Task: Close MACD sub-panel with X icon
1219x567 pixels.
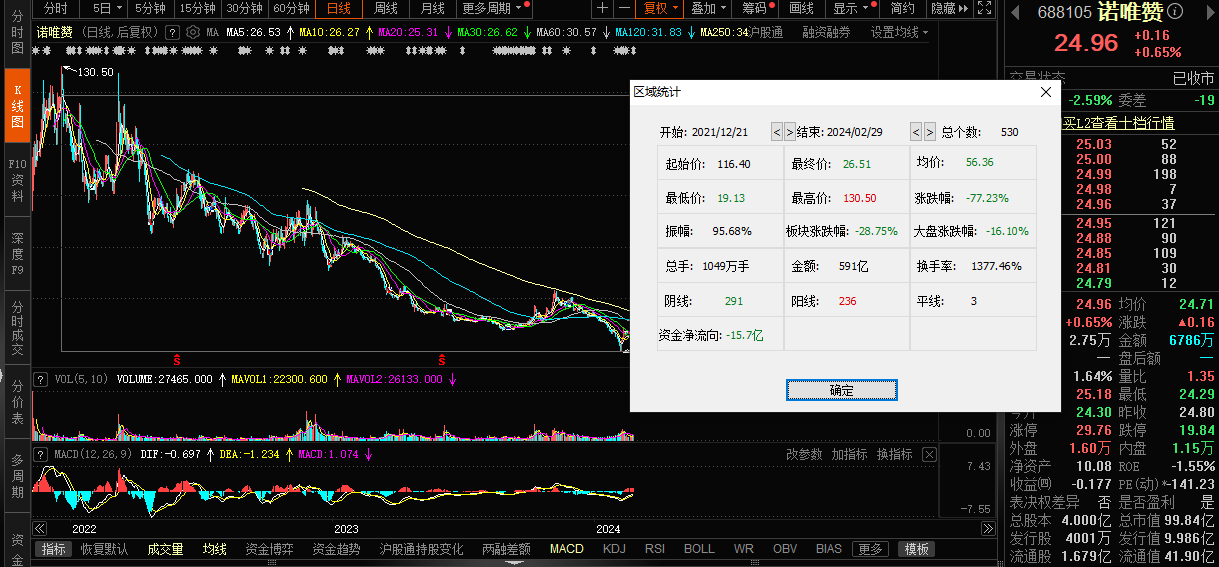Action: coord(929,455)
